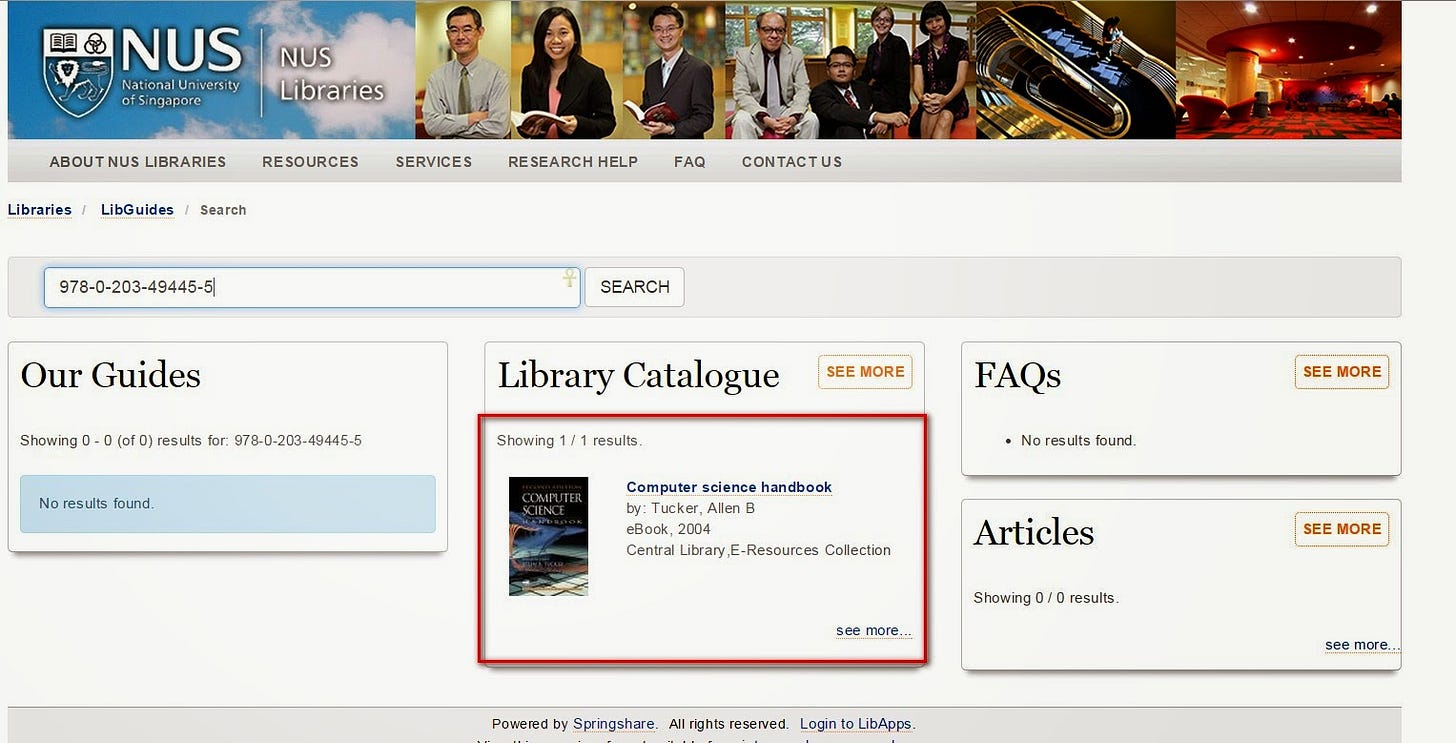Open the FAQ menu item
Viewport: 1456px width, 743px height.
(x=689, y=162)
